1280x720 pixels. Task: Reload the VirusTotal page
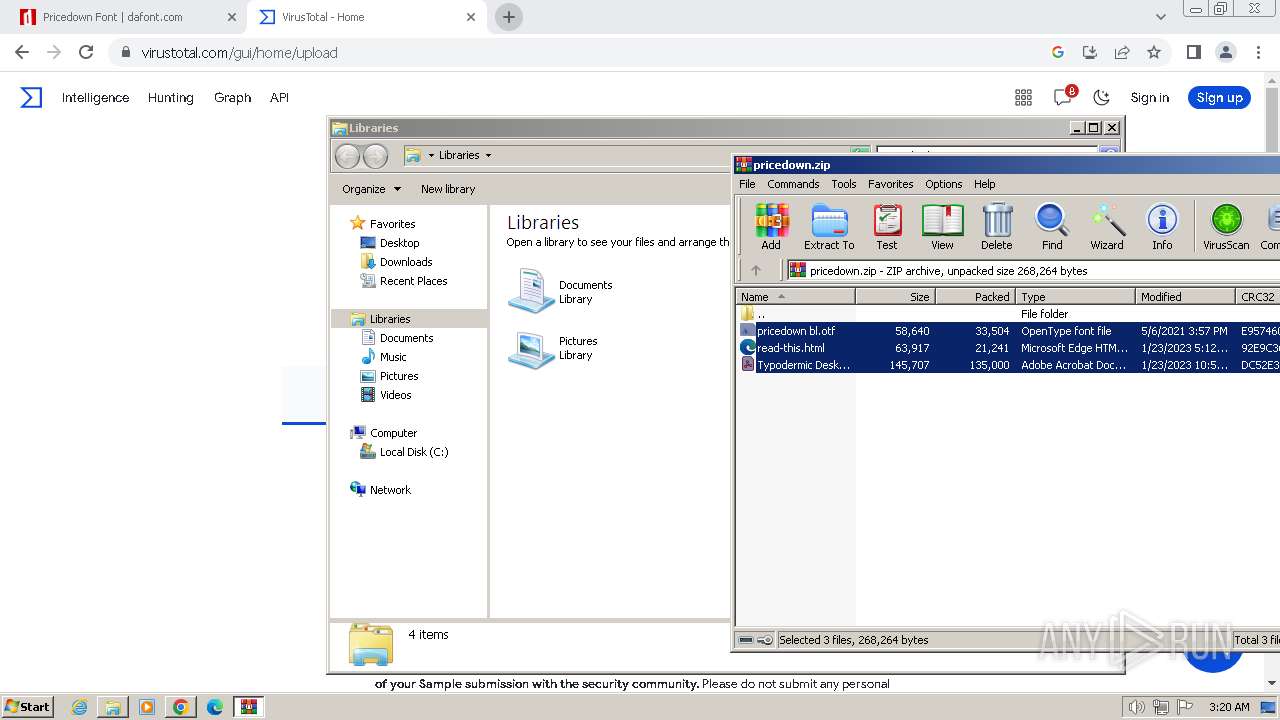coord(86,52)
